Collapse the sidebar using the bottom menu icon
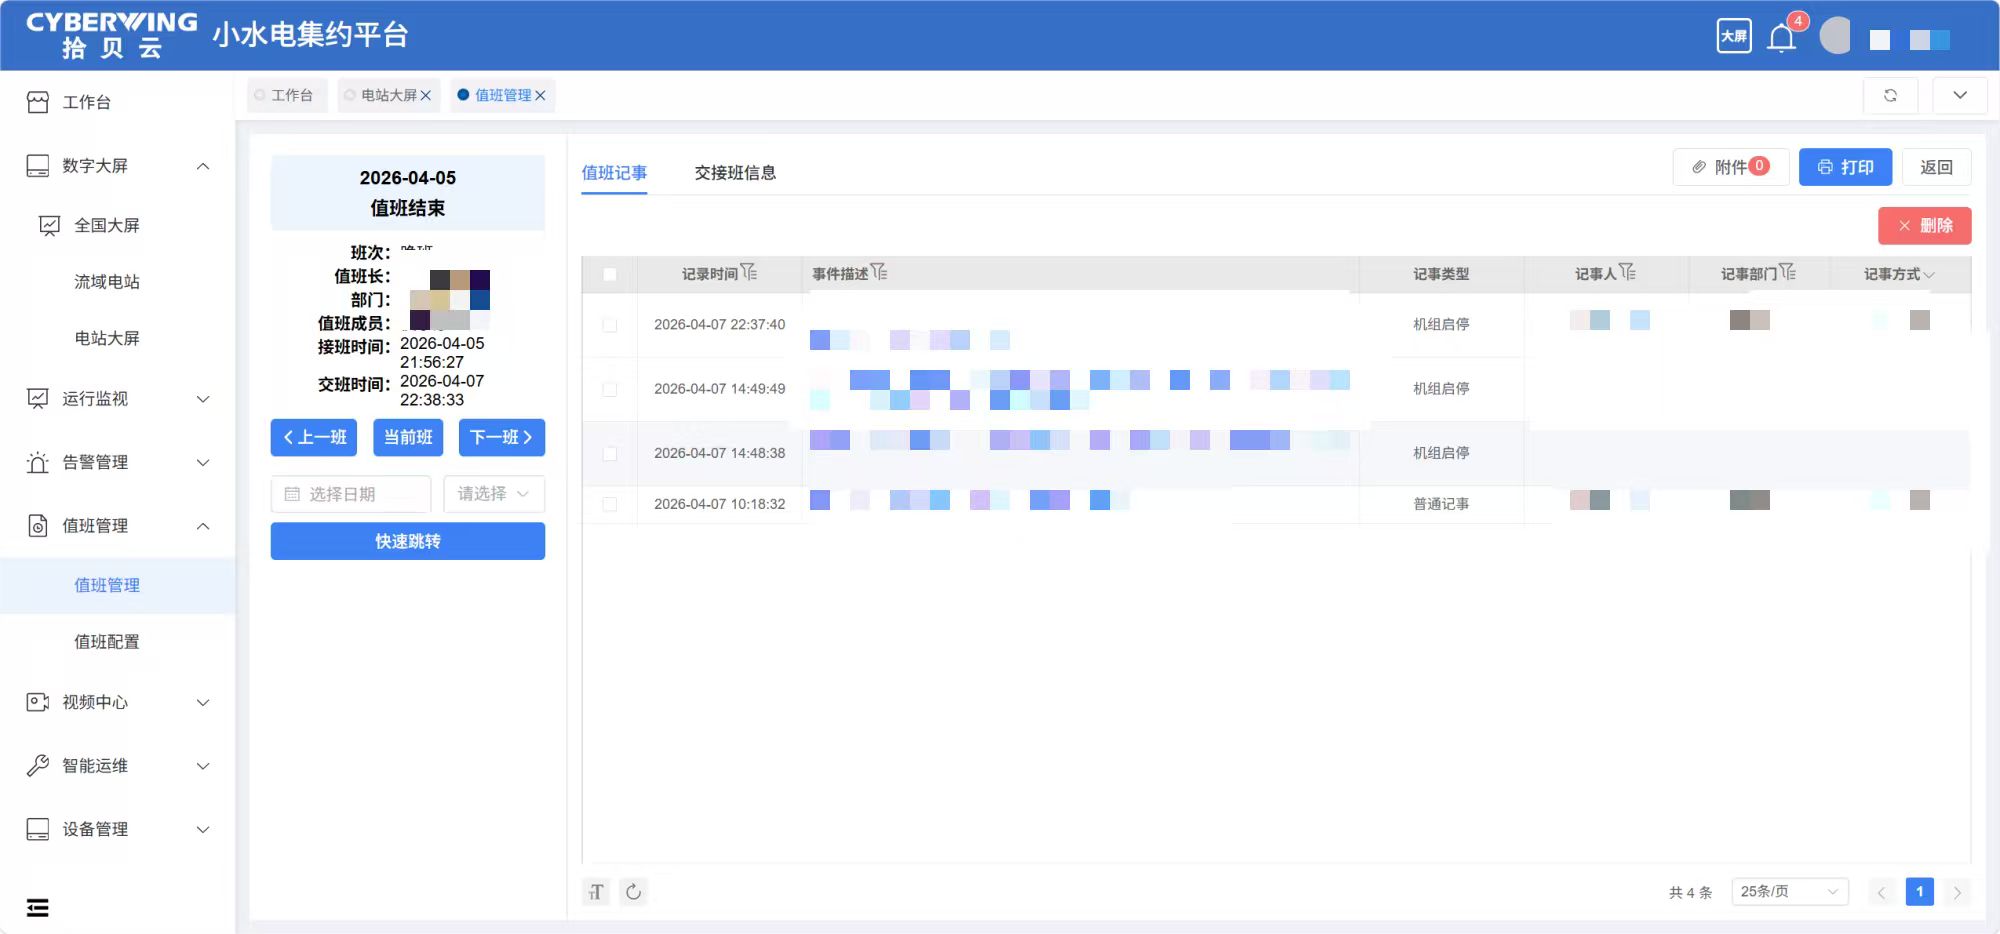The height and width of the screenshot is (934, 2000). coord(37,907)
